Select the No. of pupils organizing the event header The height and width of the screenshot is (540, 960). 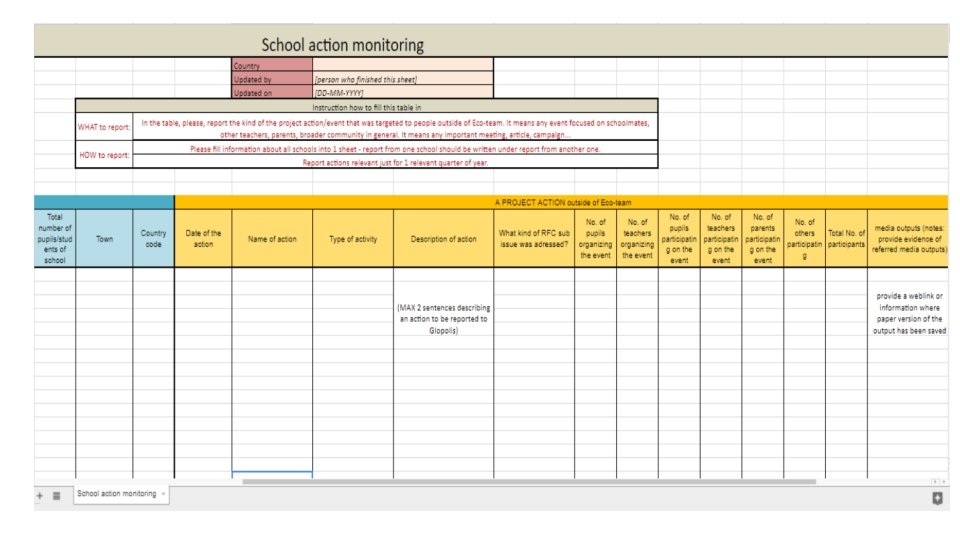[x=595, y=238]
